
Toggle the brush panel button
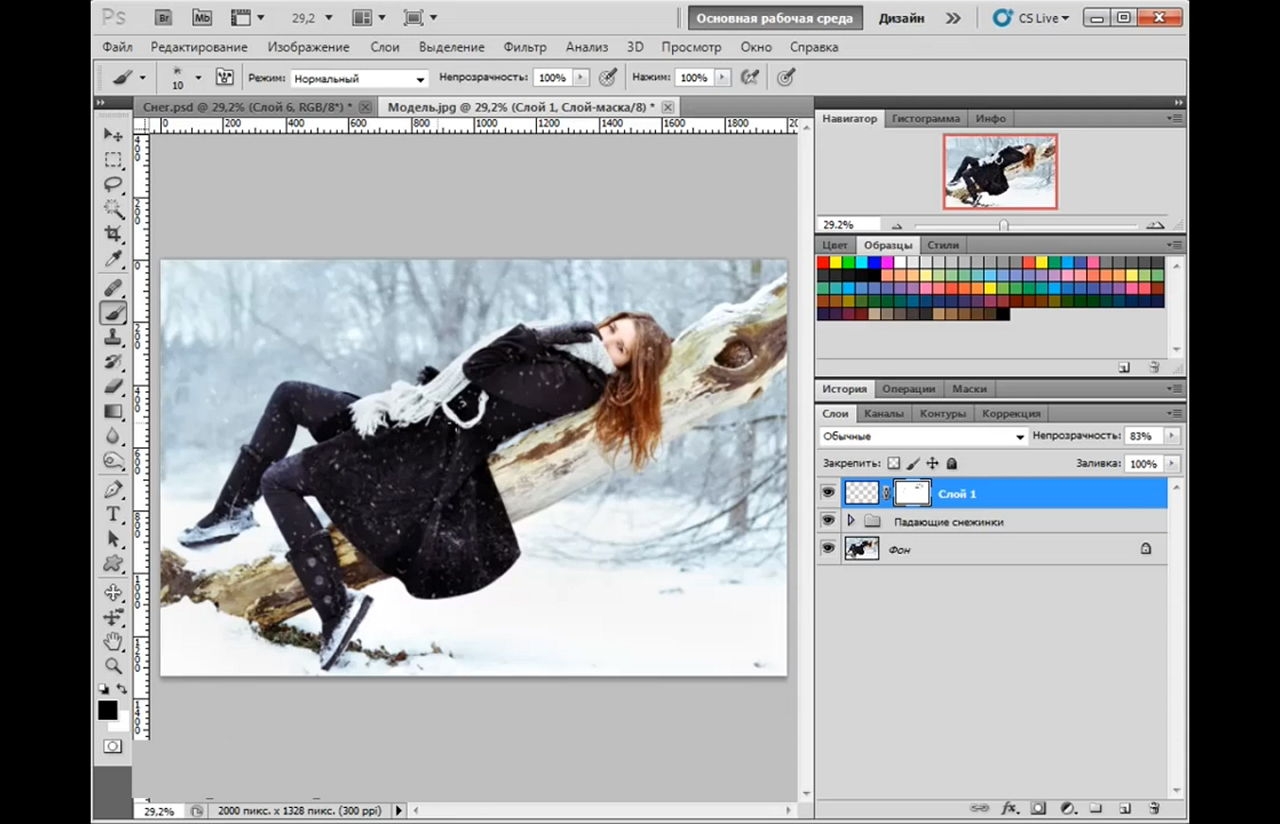225,77
